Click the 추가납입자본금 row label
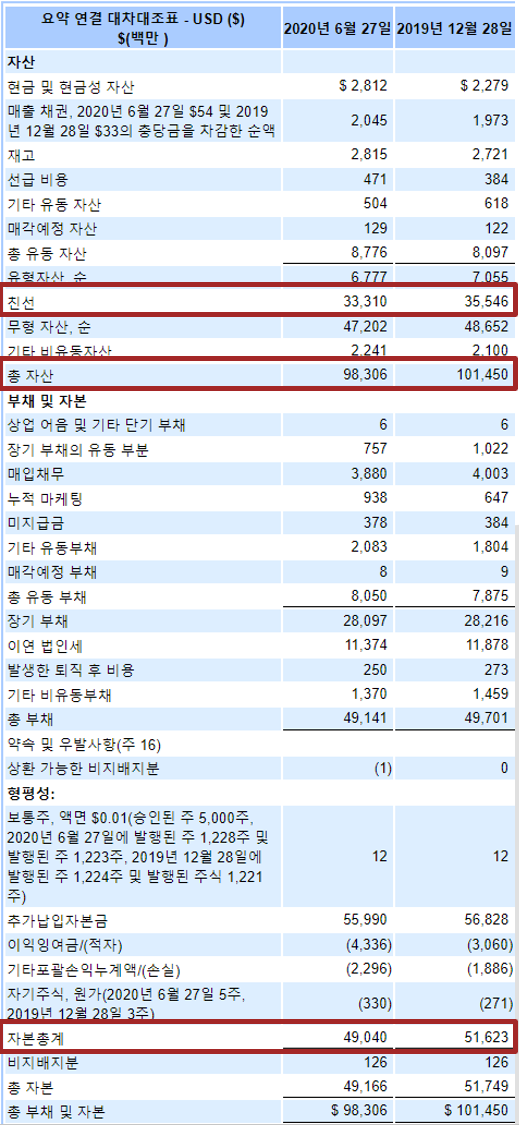This screenshot has width=519, height=1125. pos(57,920)
